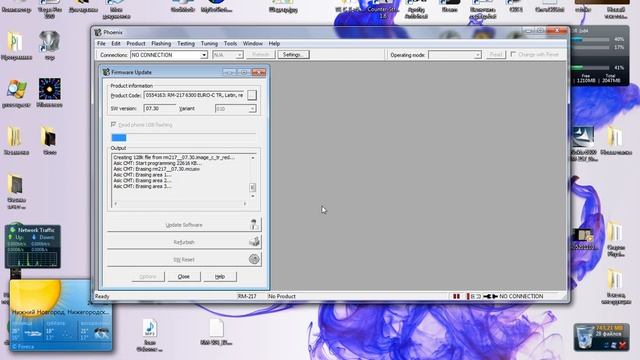
Task: Open the Product menu
Action: pos(136,43)
